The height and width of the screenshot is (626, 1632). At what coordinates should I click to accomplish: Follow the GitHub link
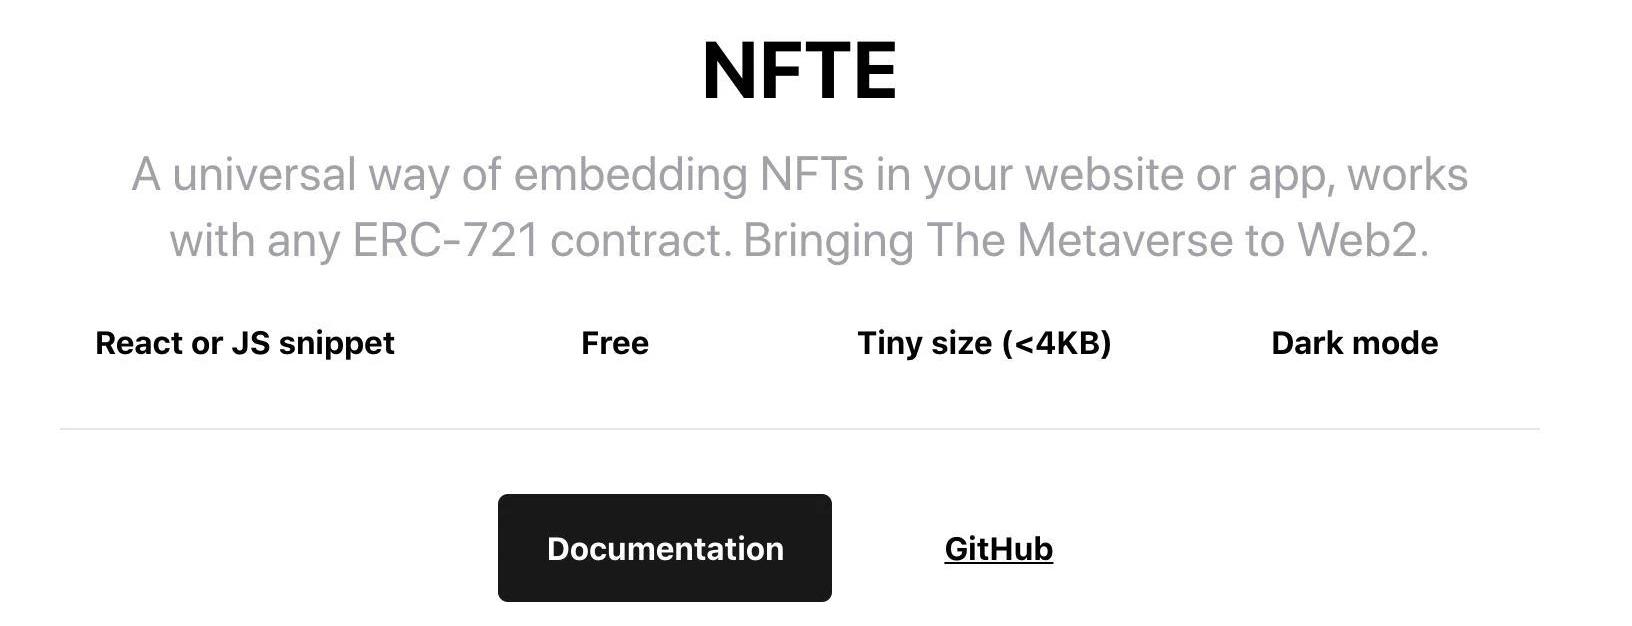(998, 548)
